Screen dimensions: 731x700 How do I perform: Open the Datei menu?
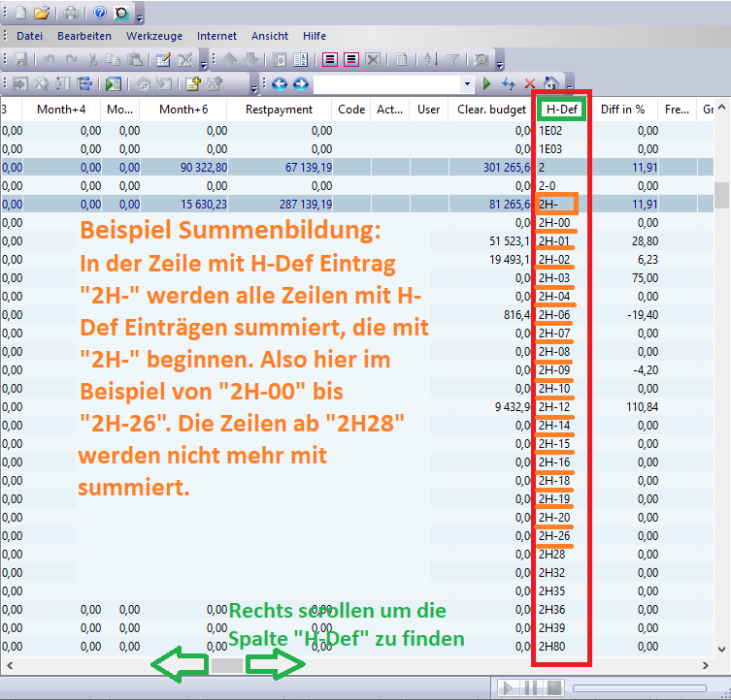tap(30, 36)
